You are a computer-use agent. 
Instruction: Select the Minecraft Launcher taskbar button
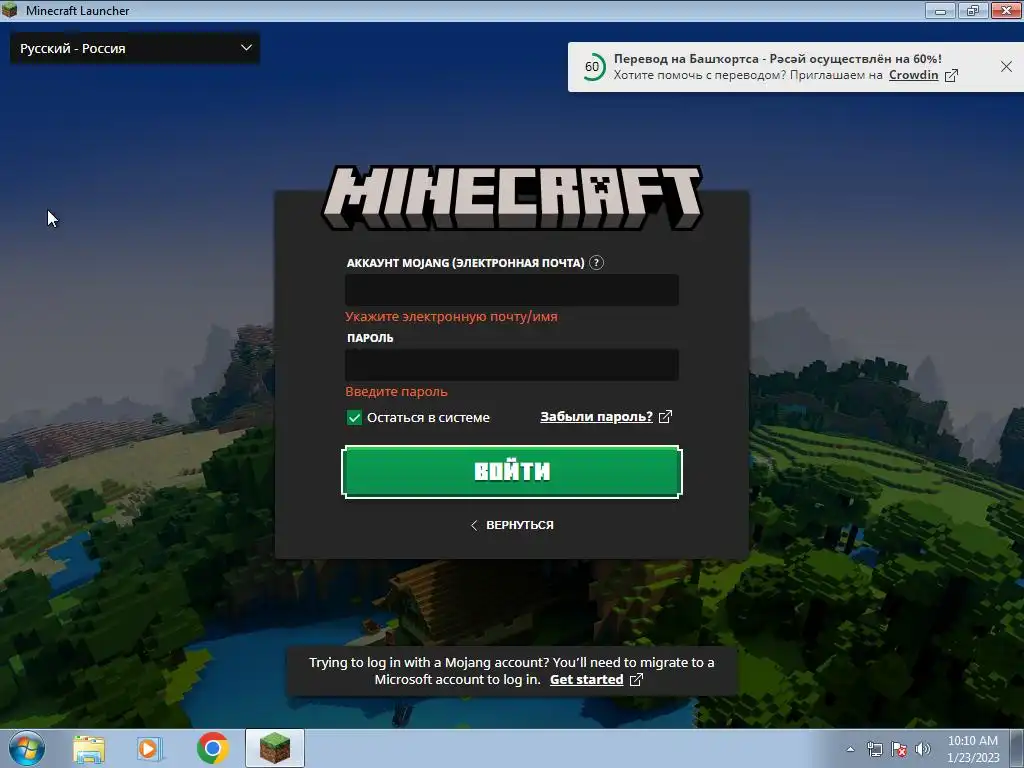275,748
